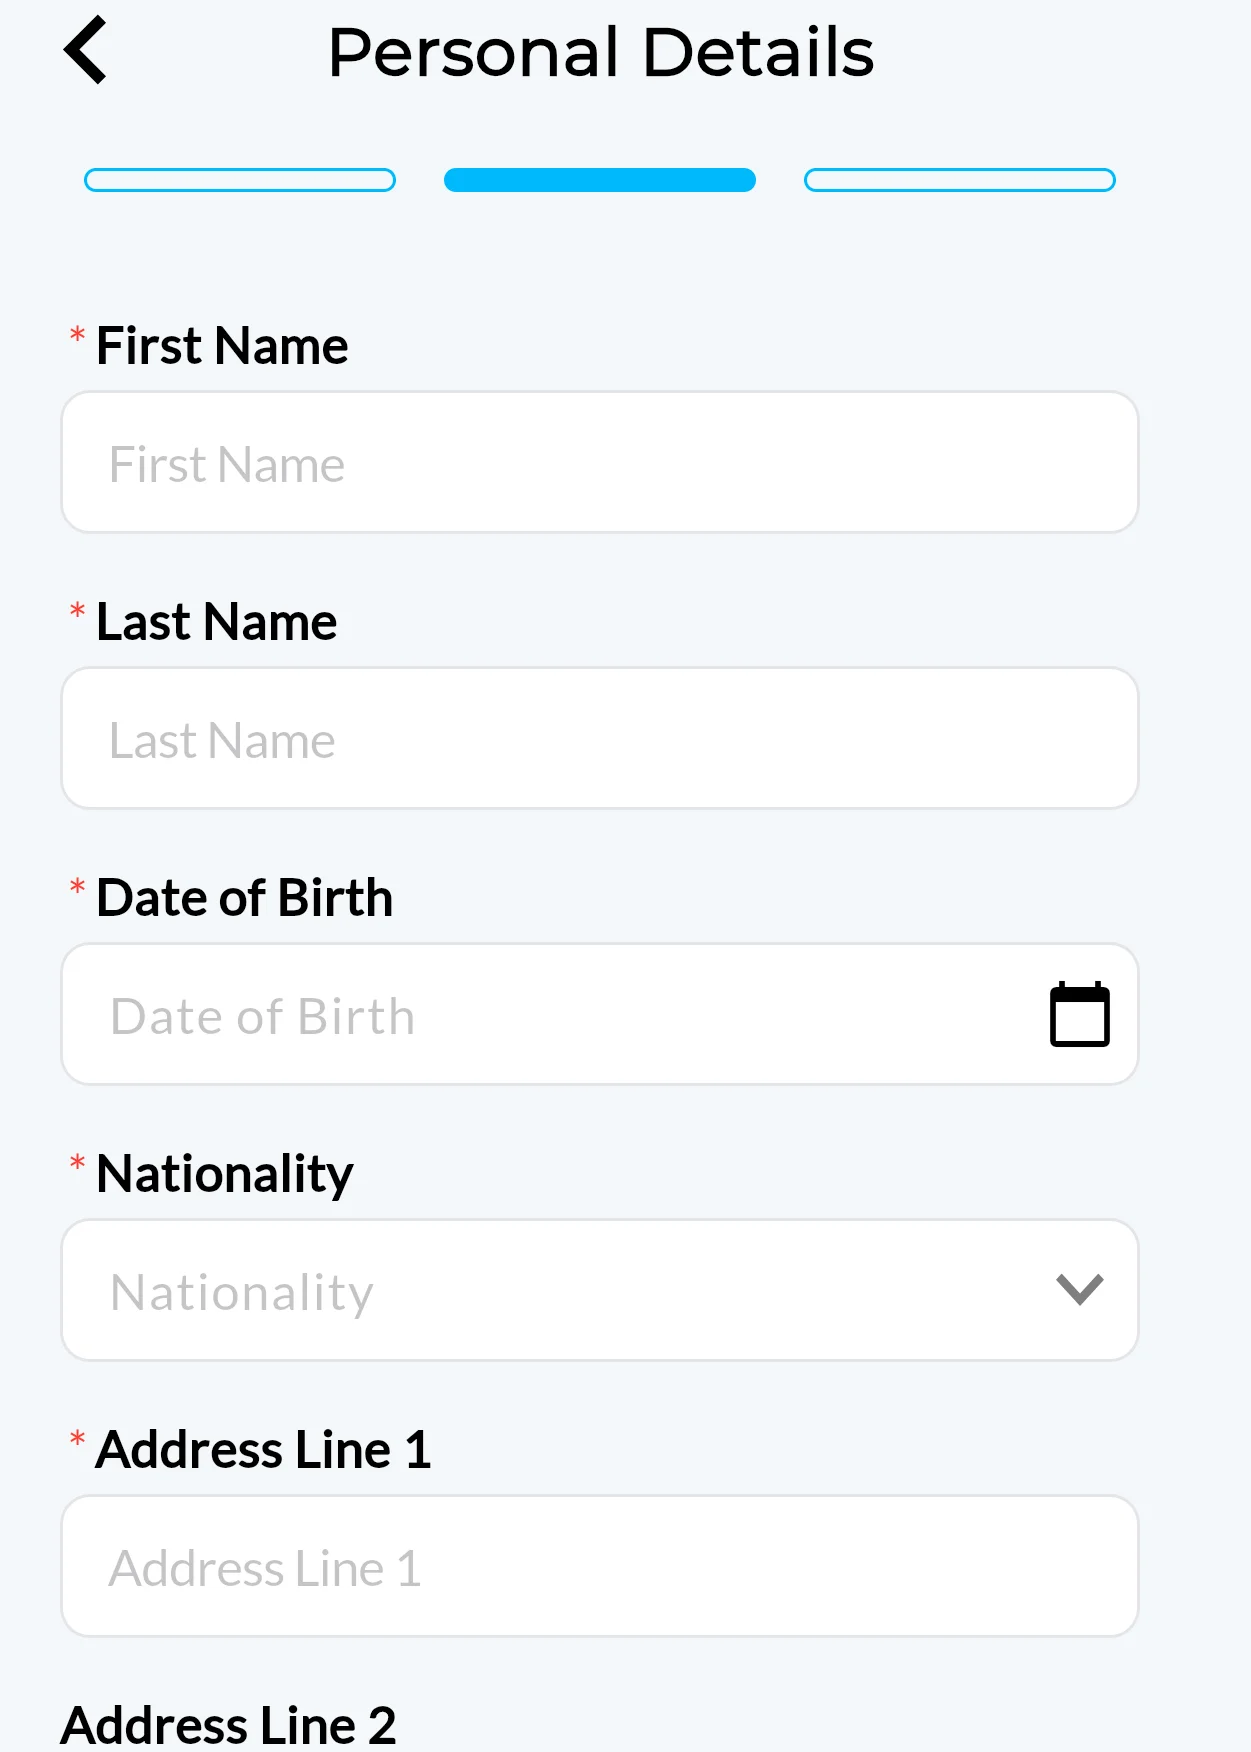
Task: Expand the Nationality chevron arrow
Action: point(1079,1289)
